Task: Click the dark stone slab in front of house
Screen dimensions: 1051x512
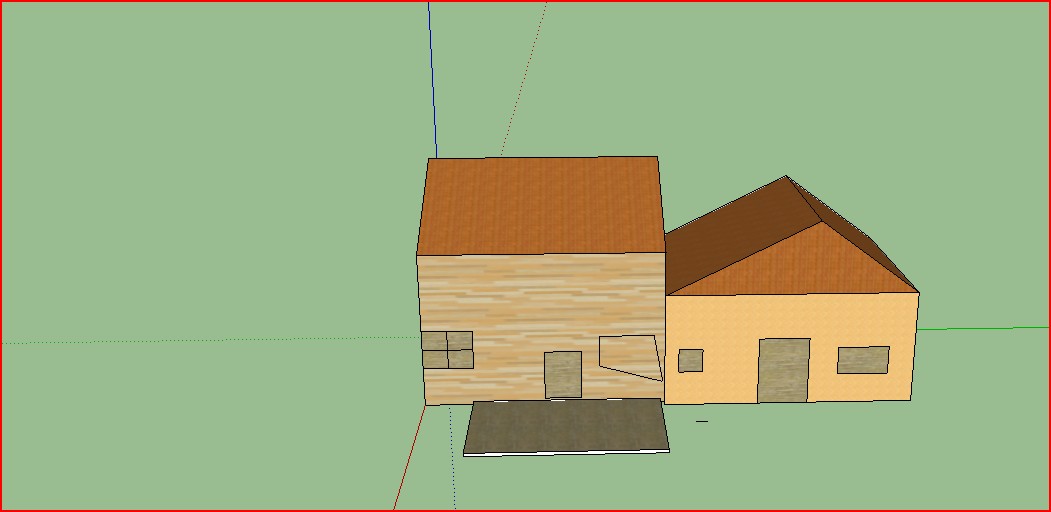Action: tap(566, 426)
